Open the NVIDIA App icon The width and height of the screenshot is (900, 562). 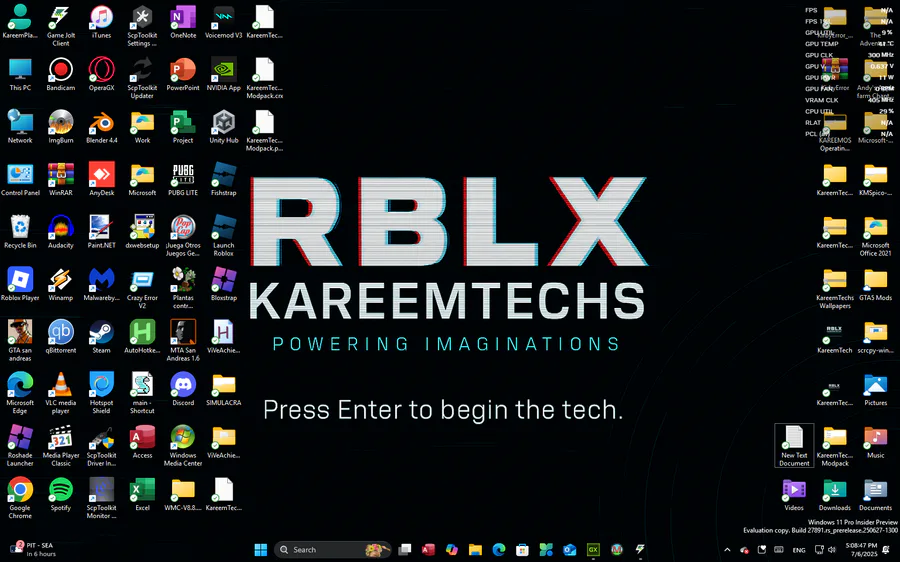coord(223,75)
